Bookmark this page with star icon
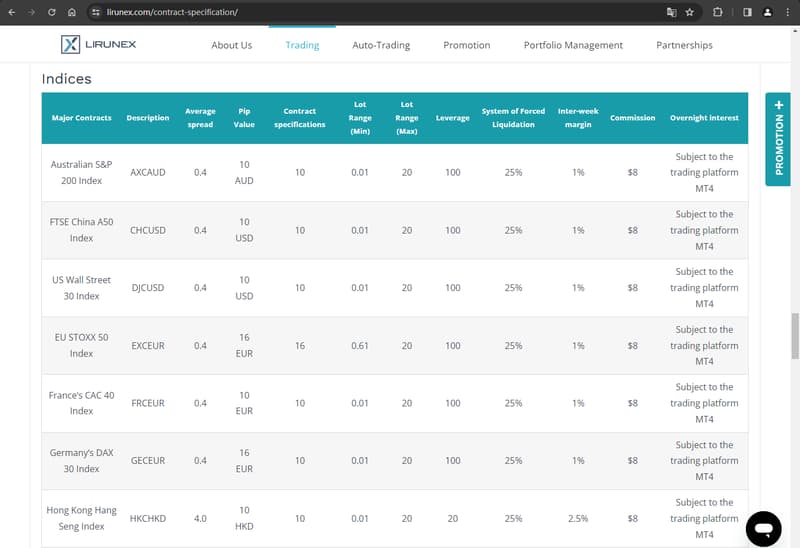 (690, 12)
